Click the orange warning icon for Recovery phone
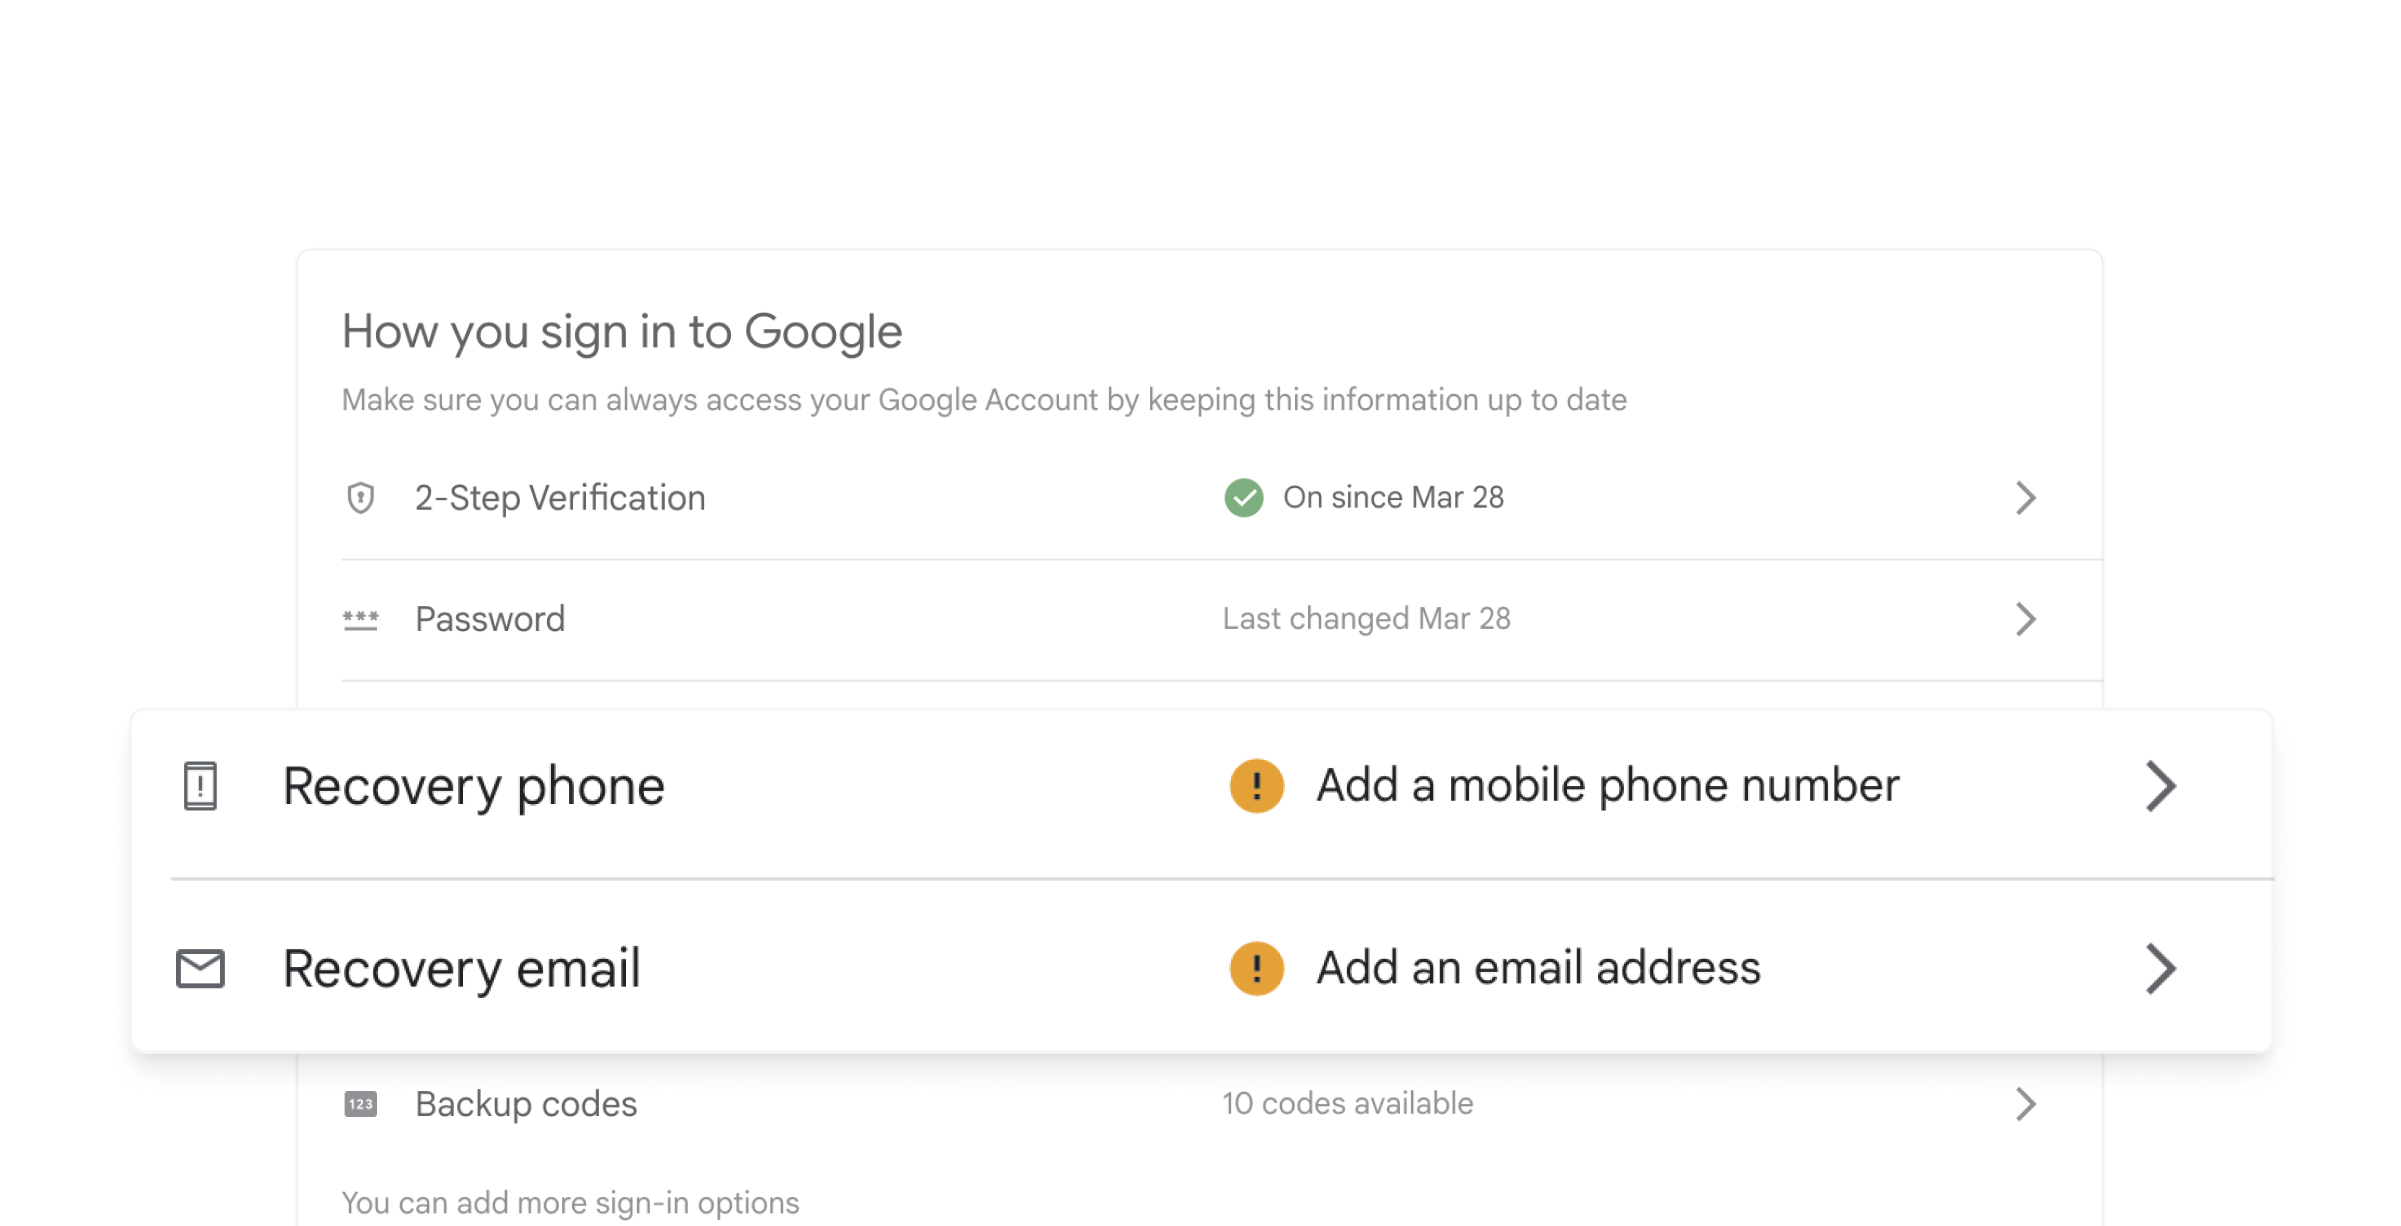Image resolution: width=2401 pixels, height=1226 pixels. pyautogui.click(x=1256, y=786)
